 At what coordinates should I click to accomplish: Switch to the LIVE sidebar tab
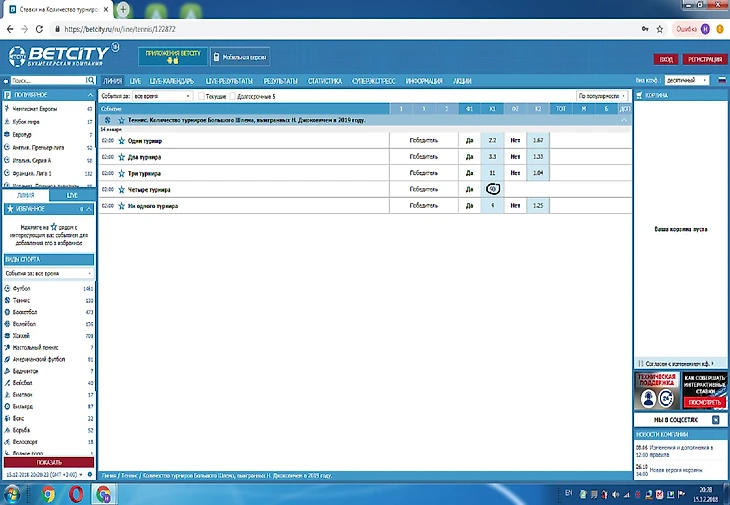[72, 195]
